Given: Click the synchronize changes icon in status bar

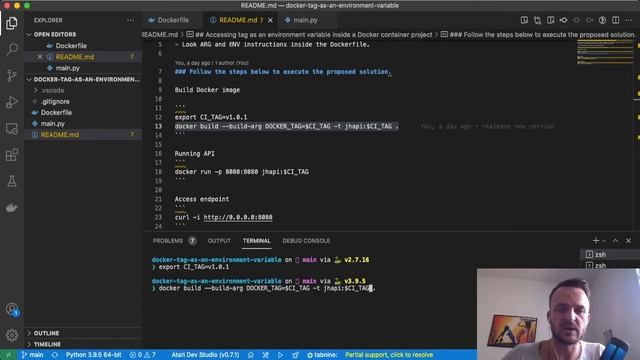Looking at the screenshot, I should (54, 355).
